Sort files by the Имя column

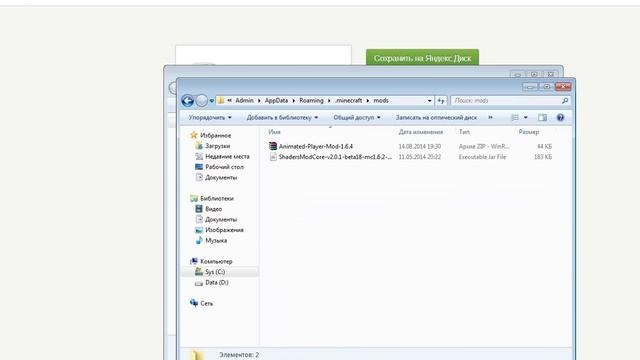click(274, 132)
